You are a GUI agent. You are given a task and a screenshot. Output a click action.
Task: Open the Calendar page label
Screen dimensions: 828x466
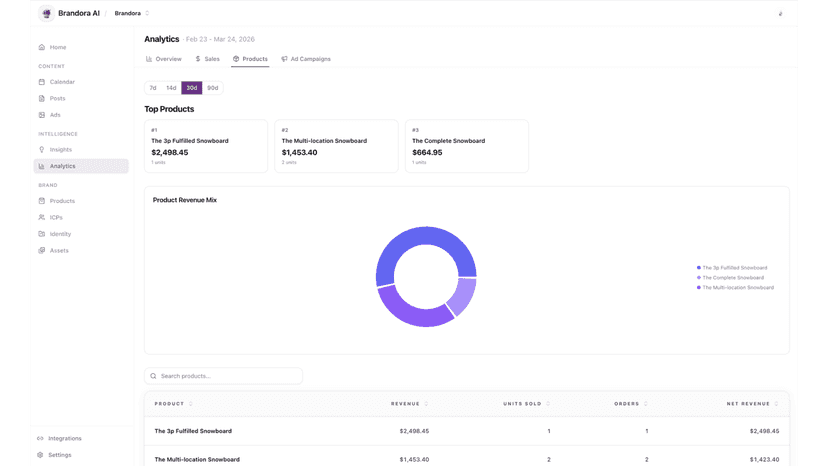click(62, 82)
